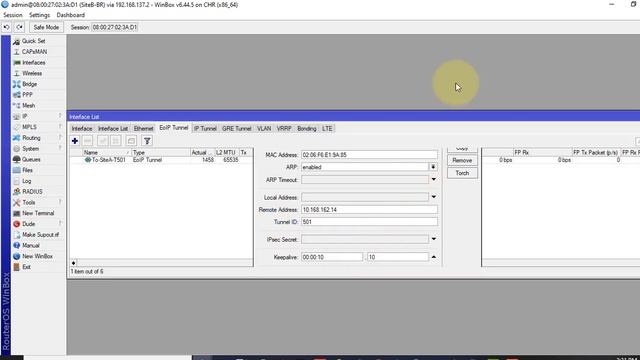Sort by the Type column header
640x360 pixels.
(x=161, y=152)
